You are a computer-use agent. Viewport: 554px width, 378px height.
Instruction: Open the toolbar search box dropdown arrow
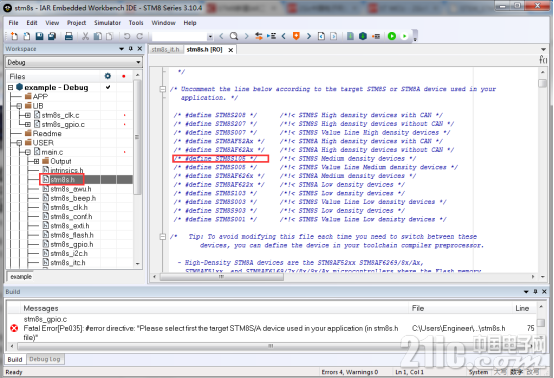point(210,36)
